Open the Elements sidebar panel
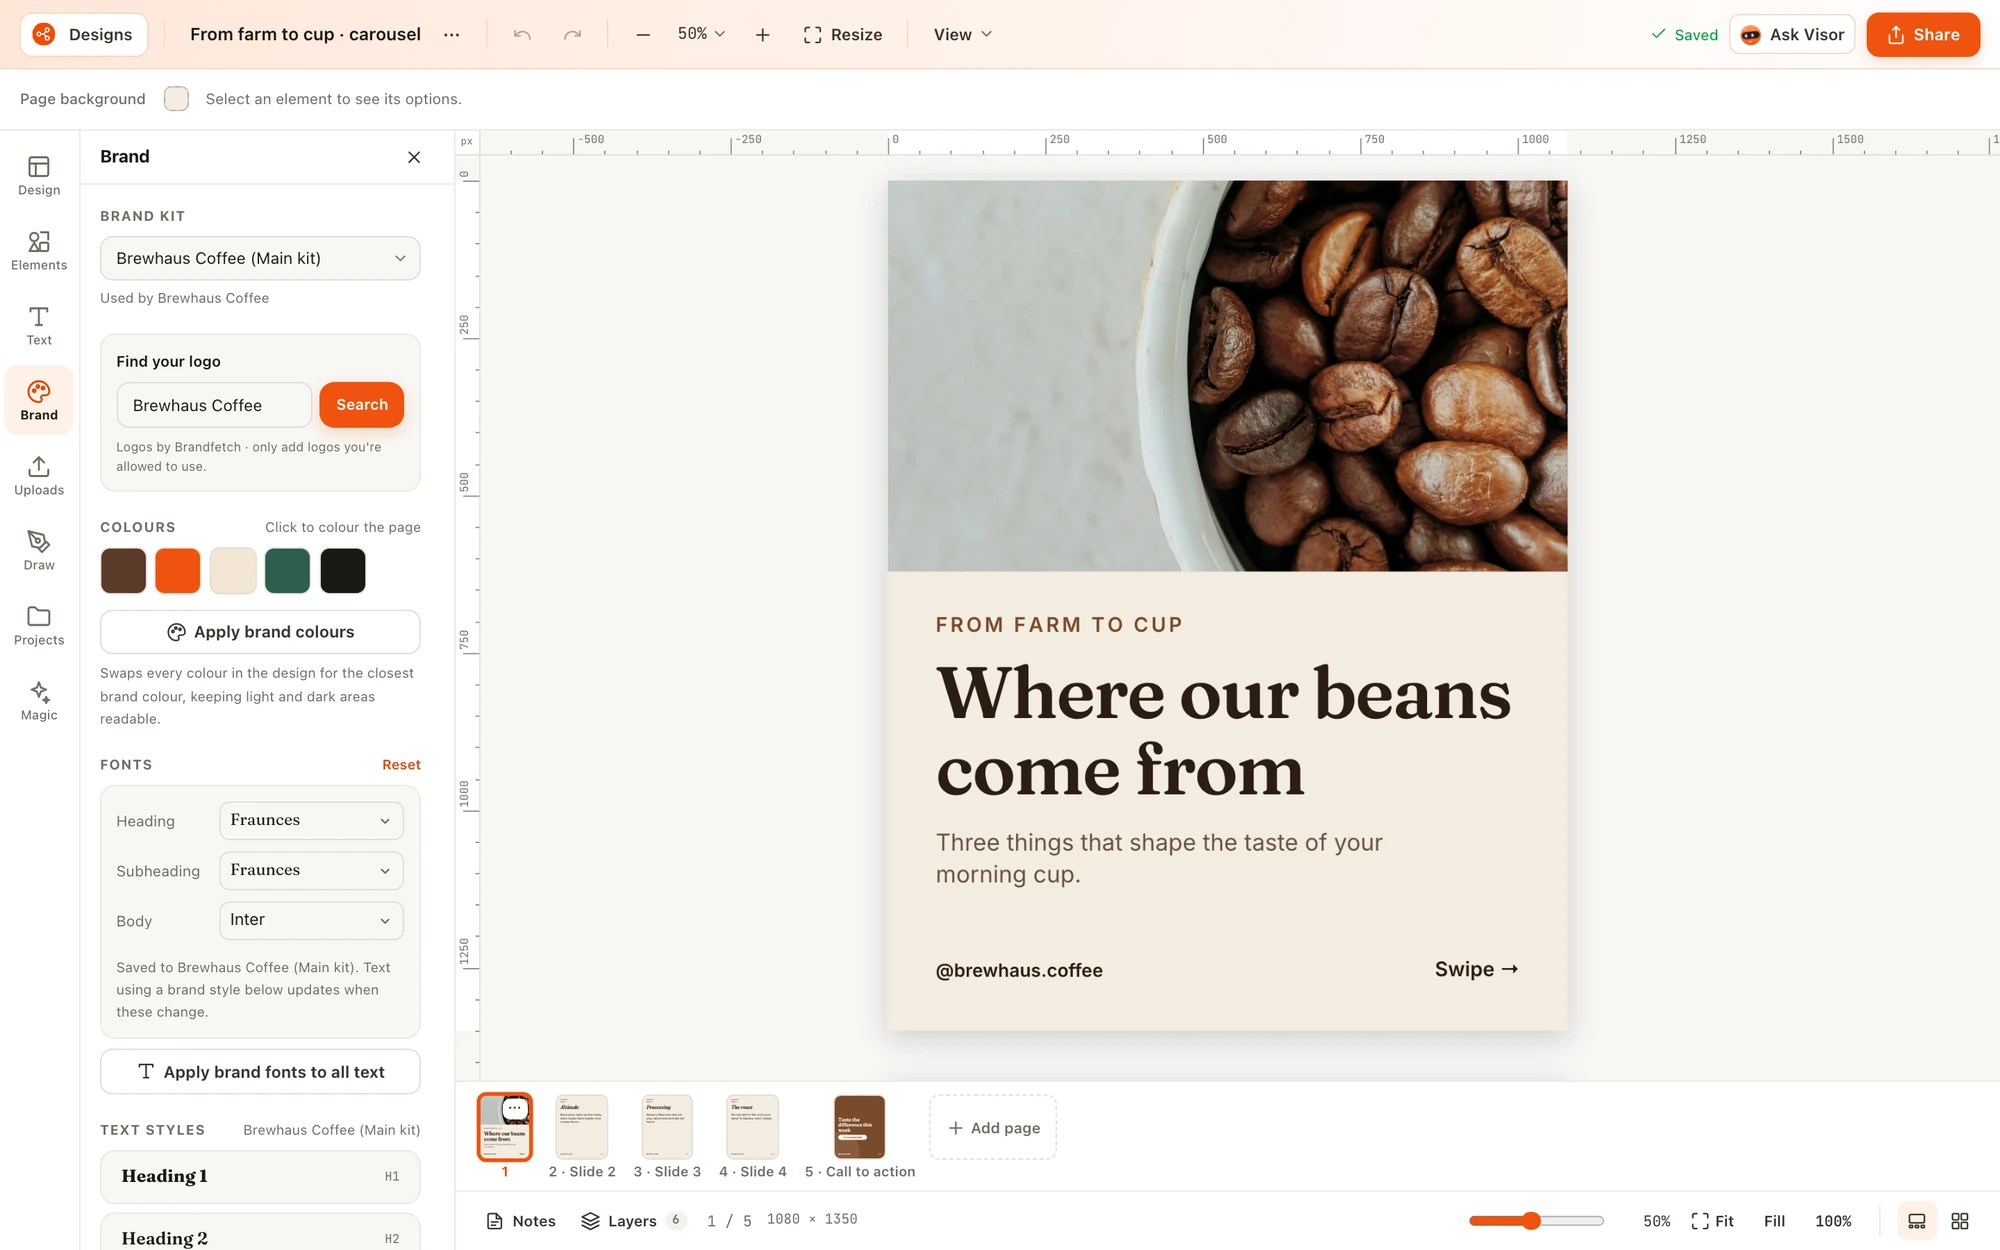This screenshot has height=1250, width=2000. click(39, 251)
